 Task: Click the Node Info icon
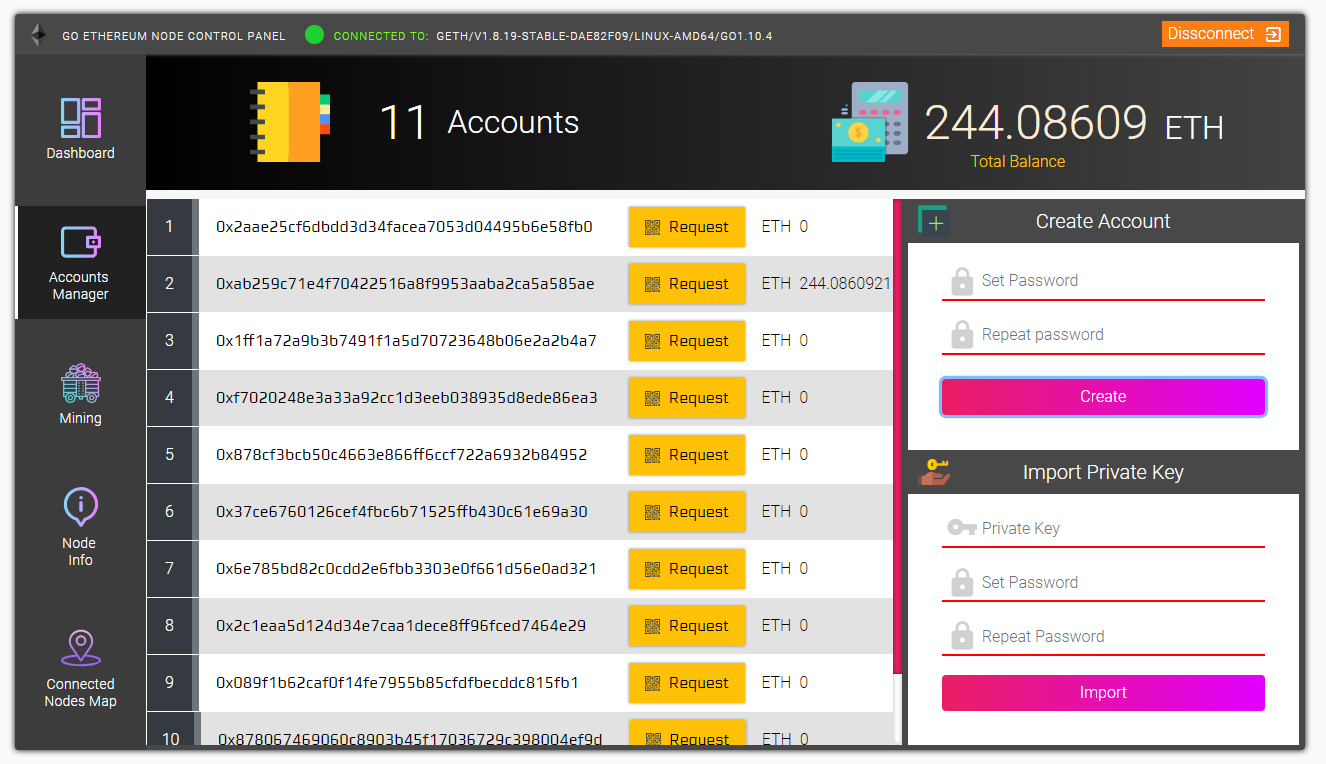pyautogui.click(x=80, y=506)
